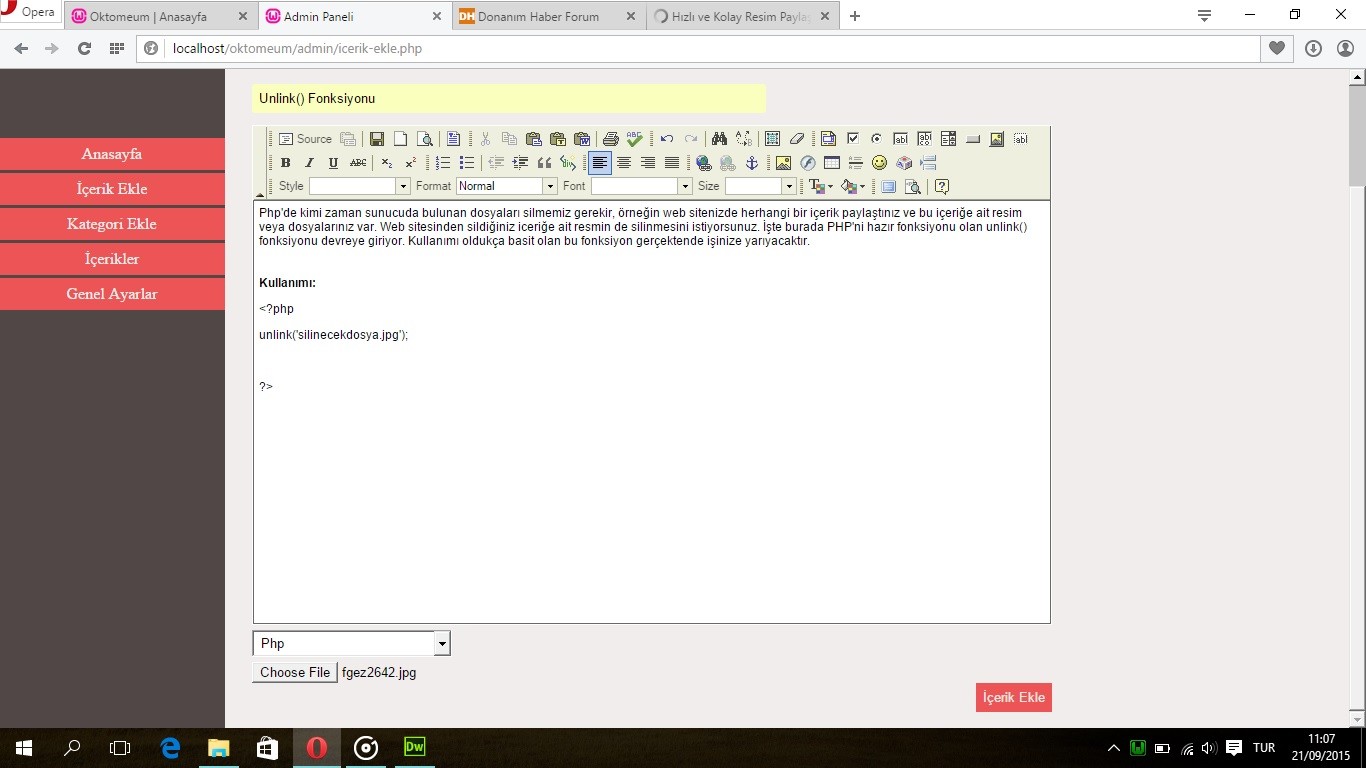Go to Anasayfa in sidebar
Viewport: 1366px width, 768px height.
click(112, 154)
